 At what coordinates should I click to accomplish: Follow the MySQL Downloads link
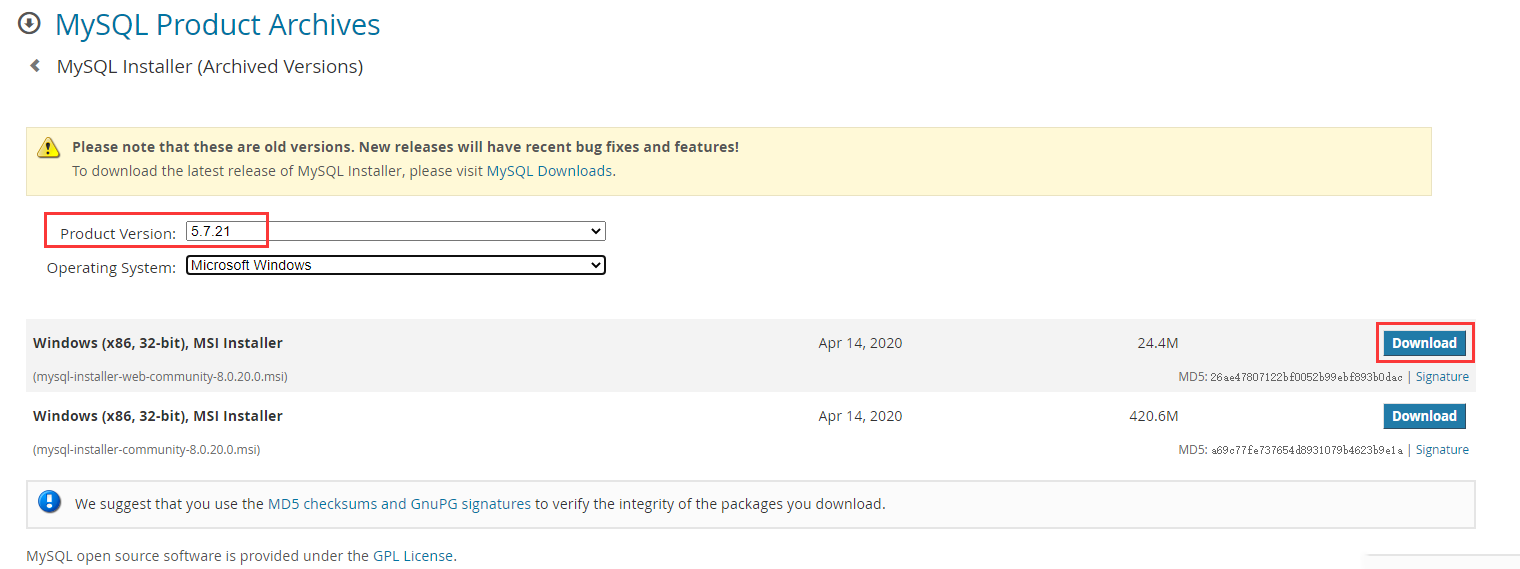(x=549, y=171)
